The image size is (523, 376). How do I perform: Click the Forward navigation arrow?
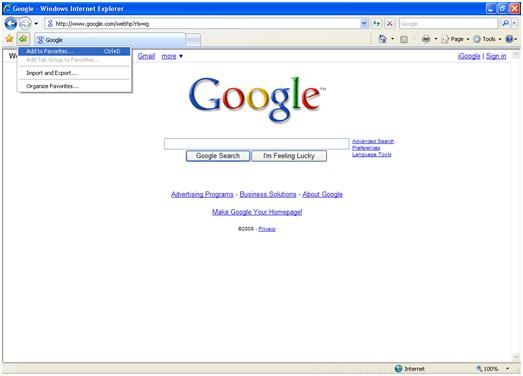click(25, 24)
